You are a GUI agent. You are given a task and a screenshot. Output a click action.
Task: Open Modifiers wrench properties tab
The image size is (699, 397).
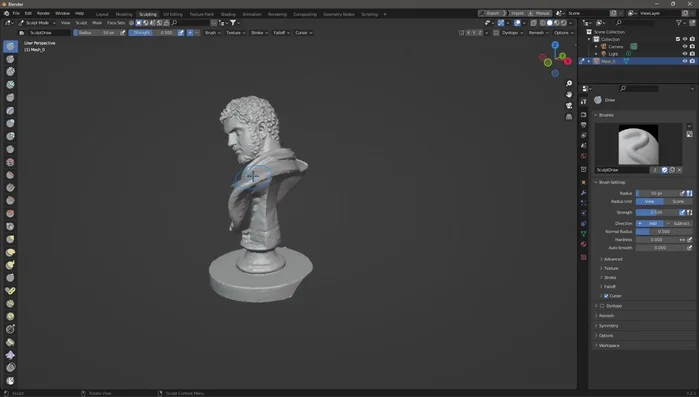584,193
